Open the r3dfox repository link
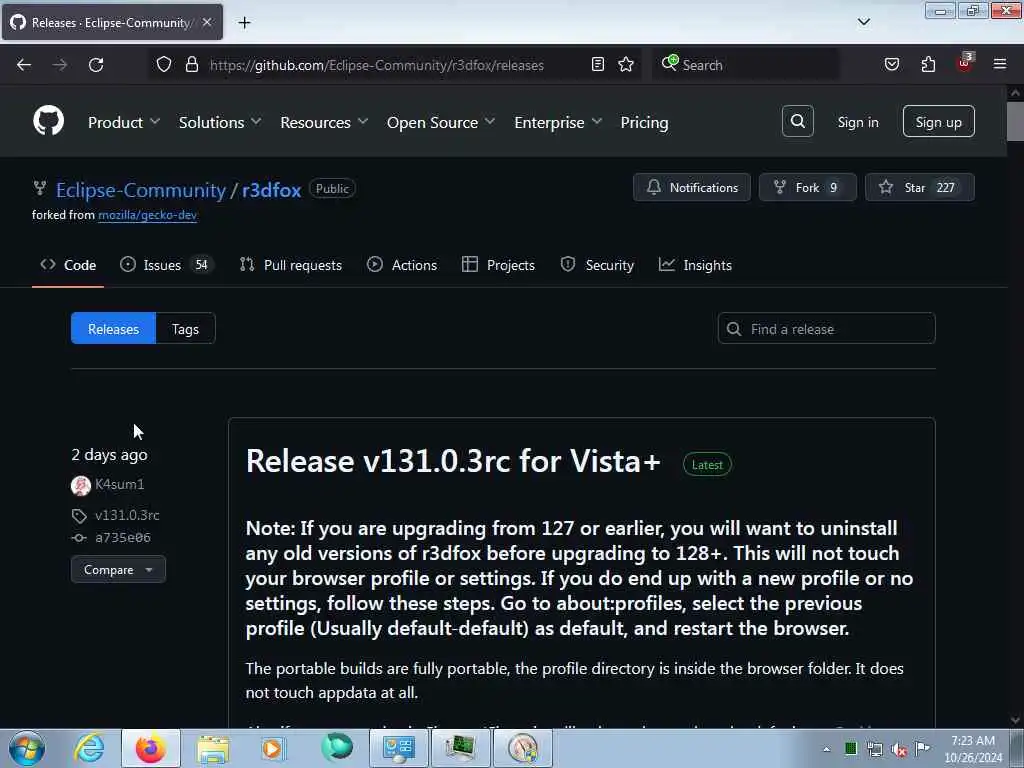Viewport: 1024px width, 768px height. [x=271, y=190]
